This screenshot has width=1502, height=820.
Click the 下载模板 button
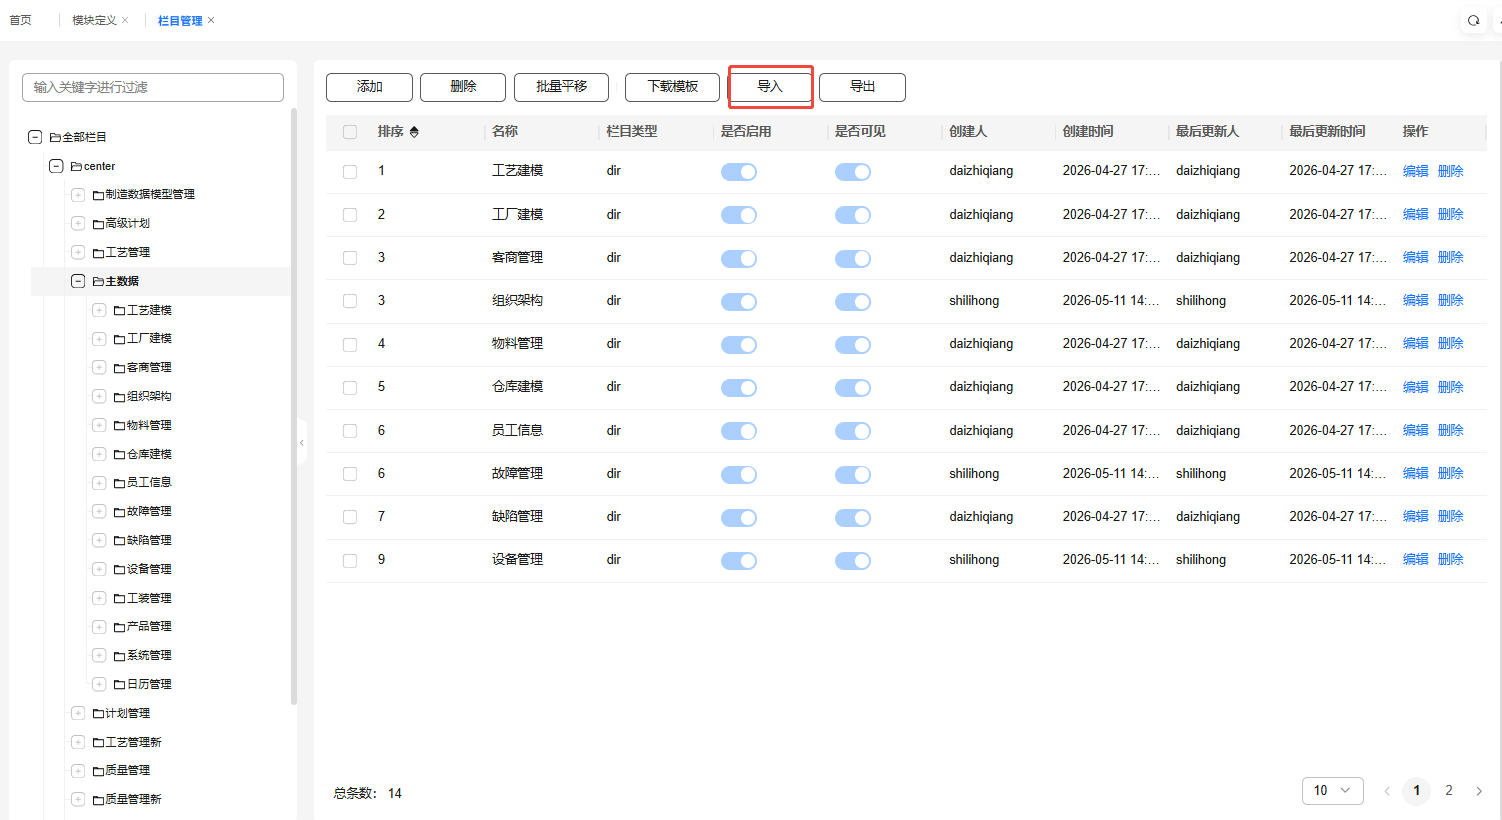[x=673, y=87]
